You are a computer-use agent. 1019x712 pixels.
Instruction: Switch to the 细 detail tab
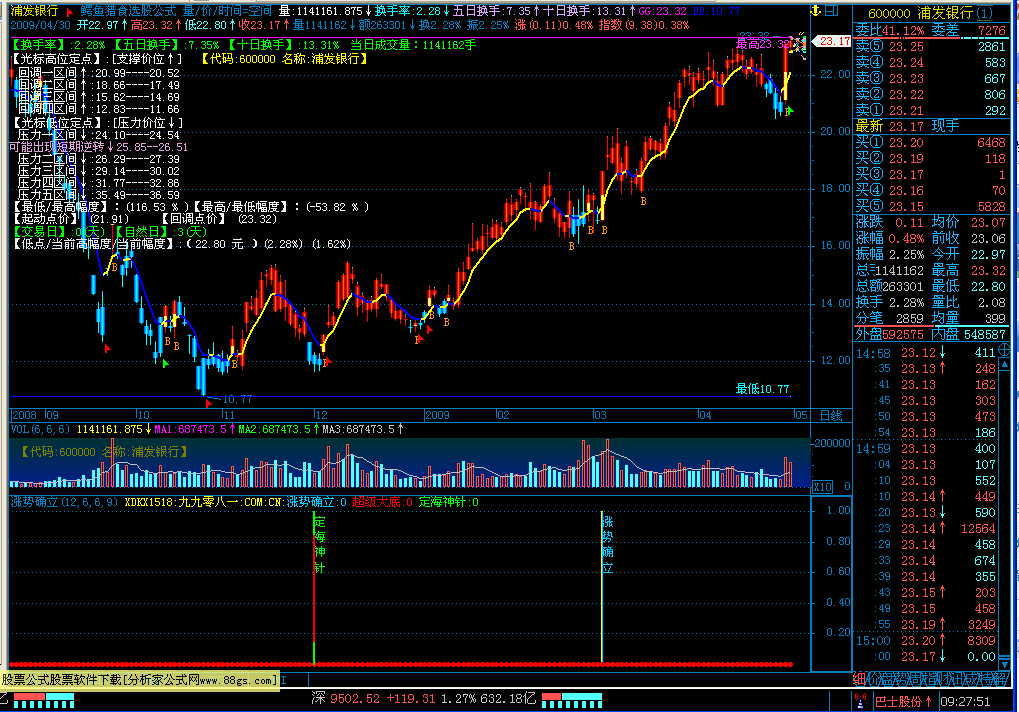click(860, 680)
